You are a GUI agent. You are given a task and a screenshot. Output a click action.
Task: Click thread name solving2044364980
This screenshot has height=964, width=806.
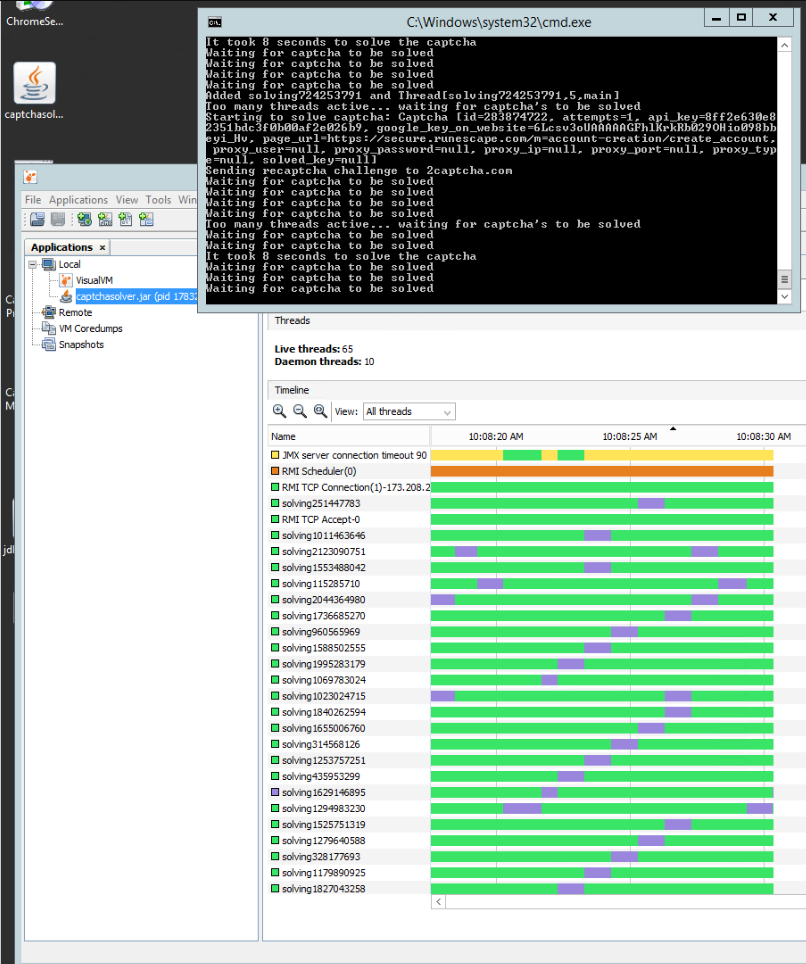tap(323, 599)
